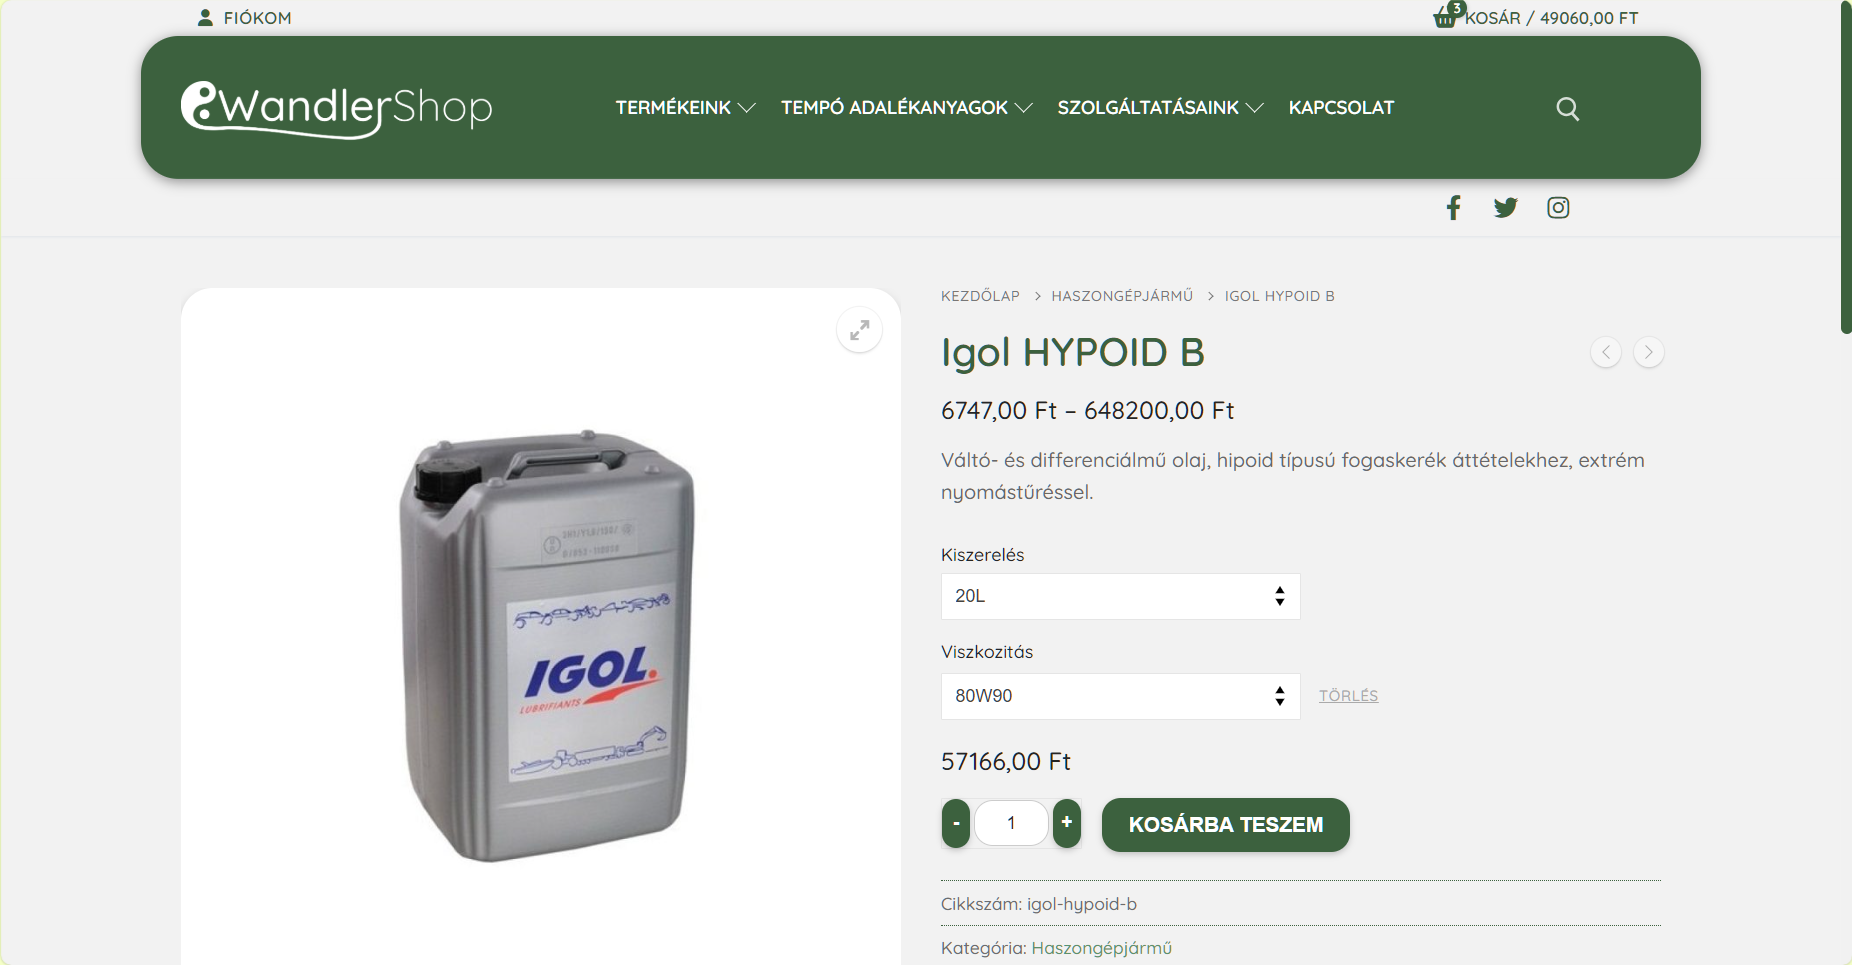Click Kosárba teszem add-to-cart button
Image resolution: width=1852 pixels, height=965 pixels.
click(1225, 825)
